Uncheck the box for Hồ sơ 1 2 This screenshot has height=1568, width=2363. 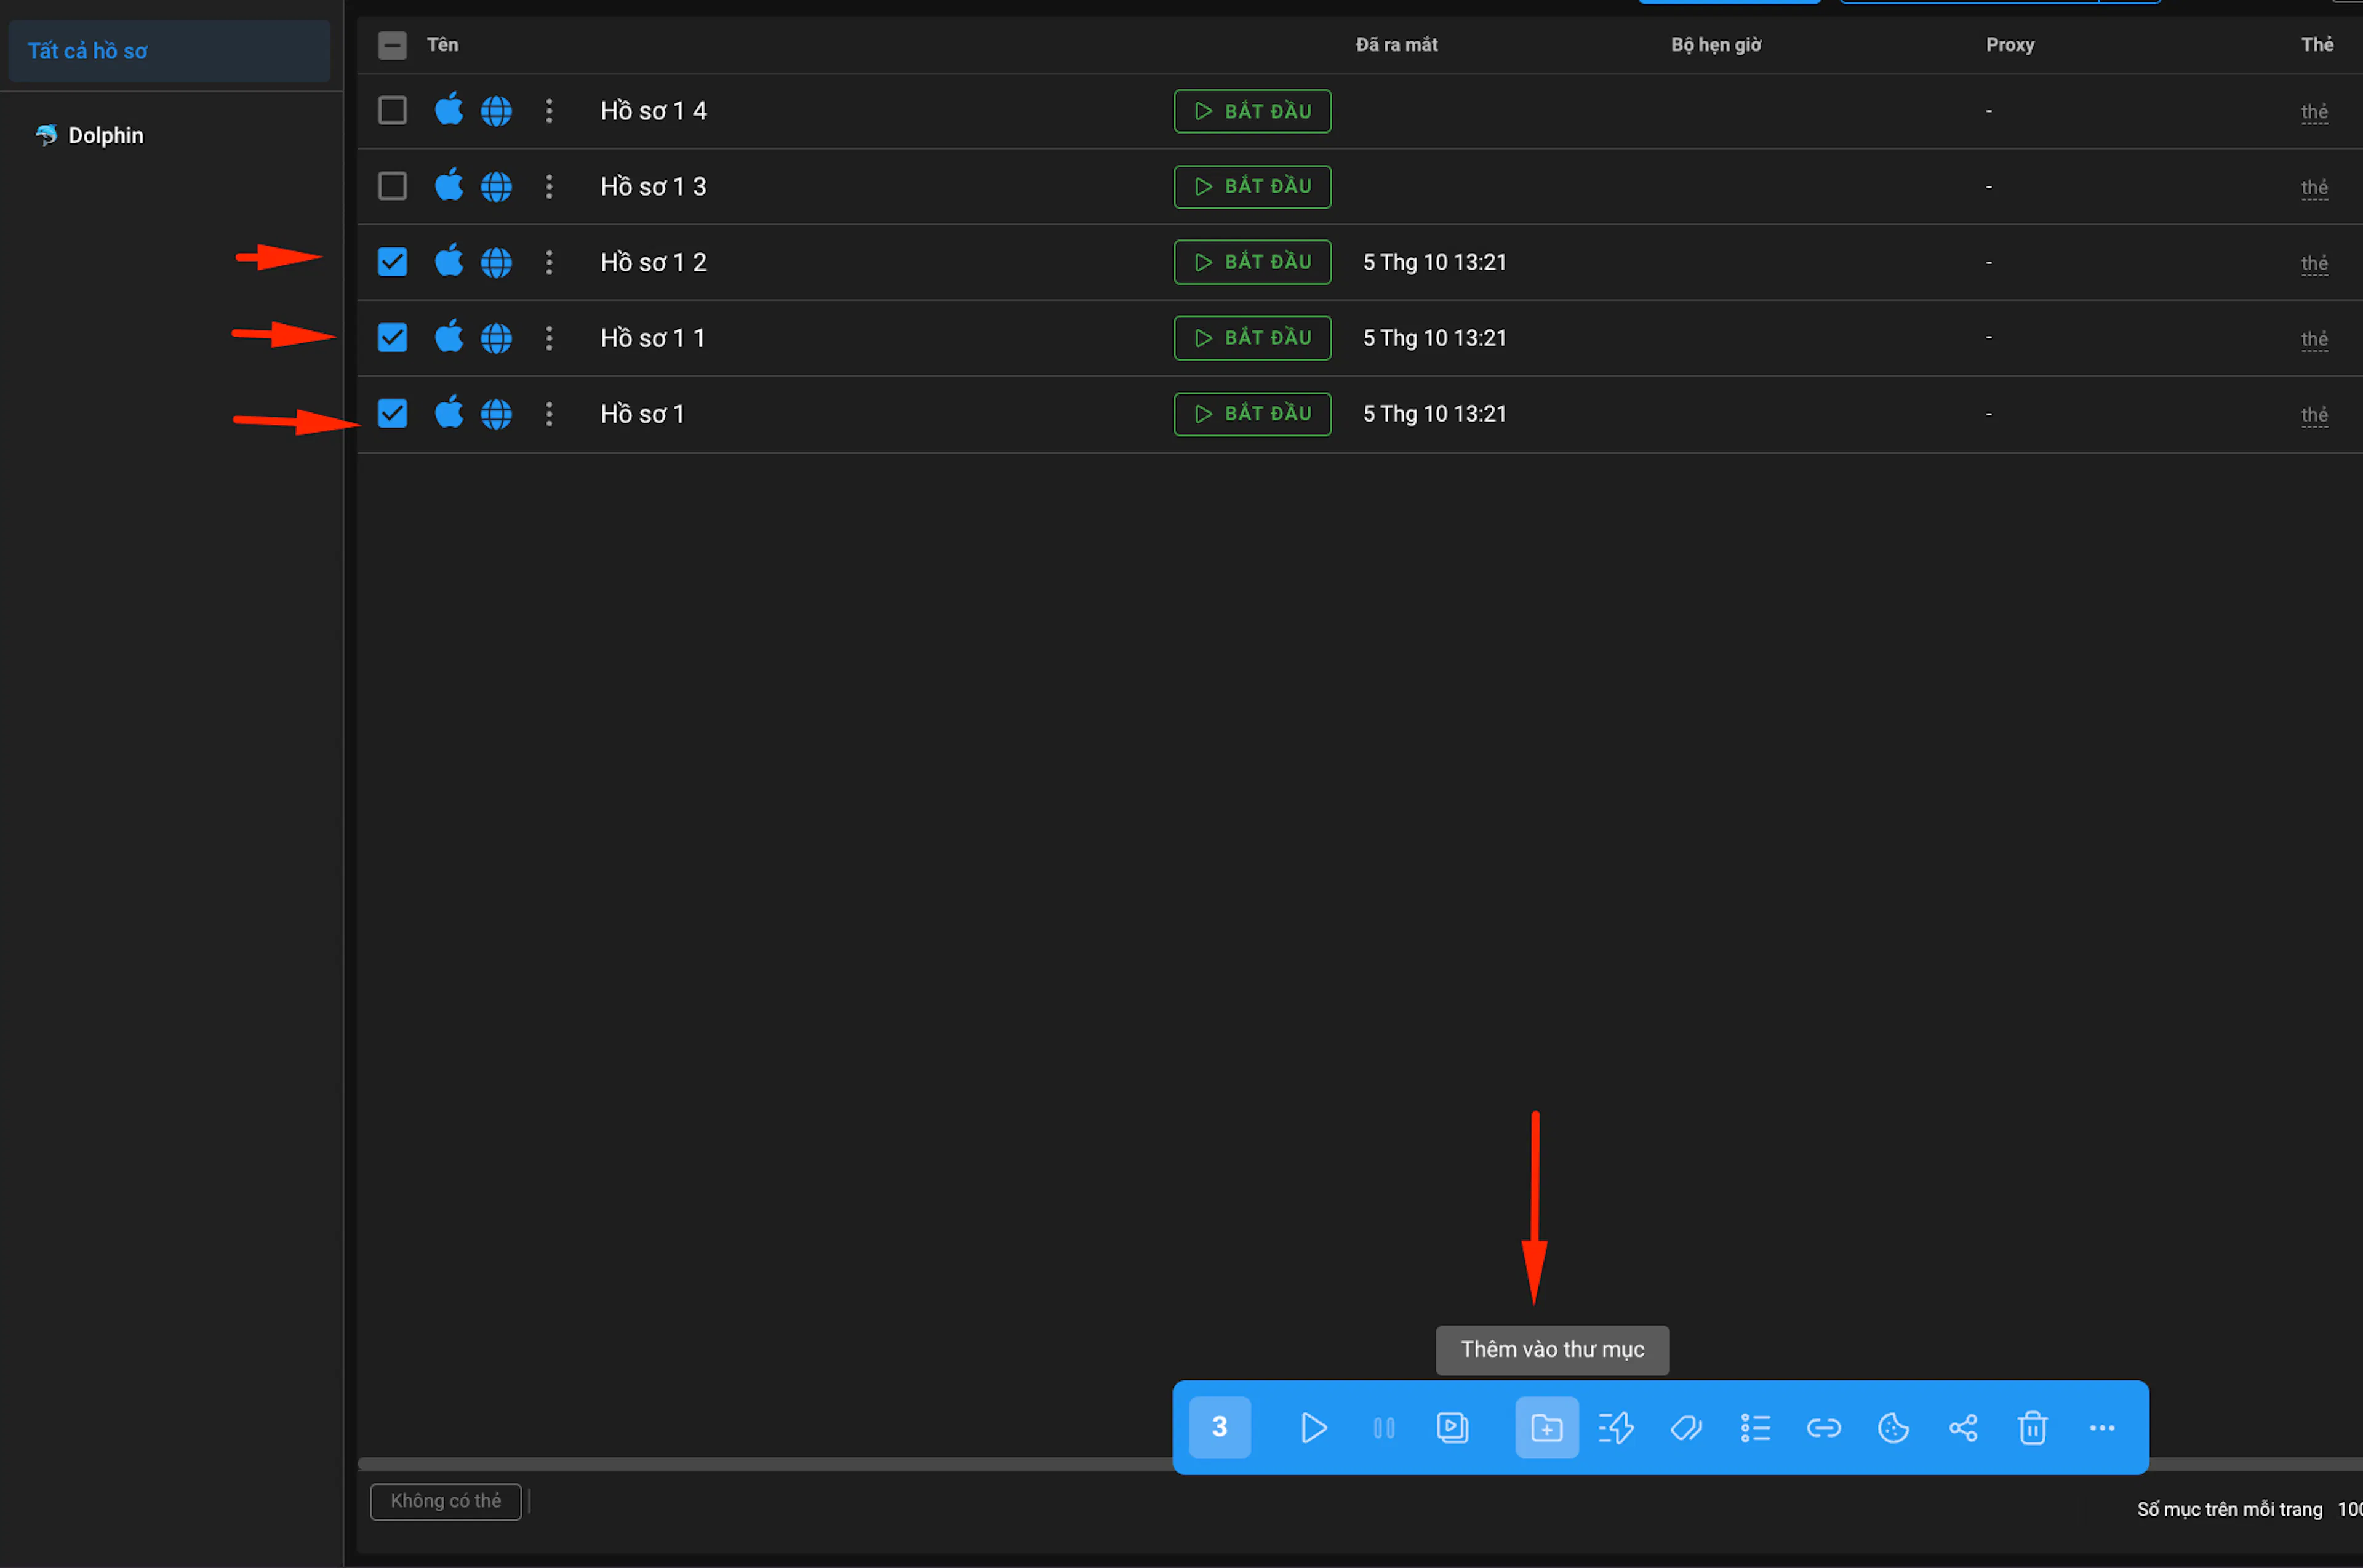[392, 262]
